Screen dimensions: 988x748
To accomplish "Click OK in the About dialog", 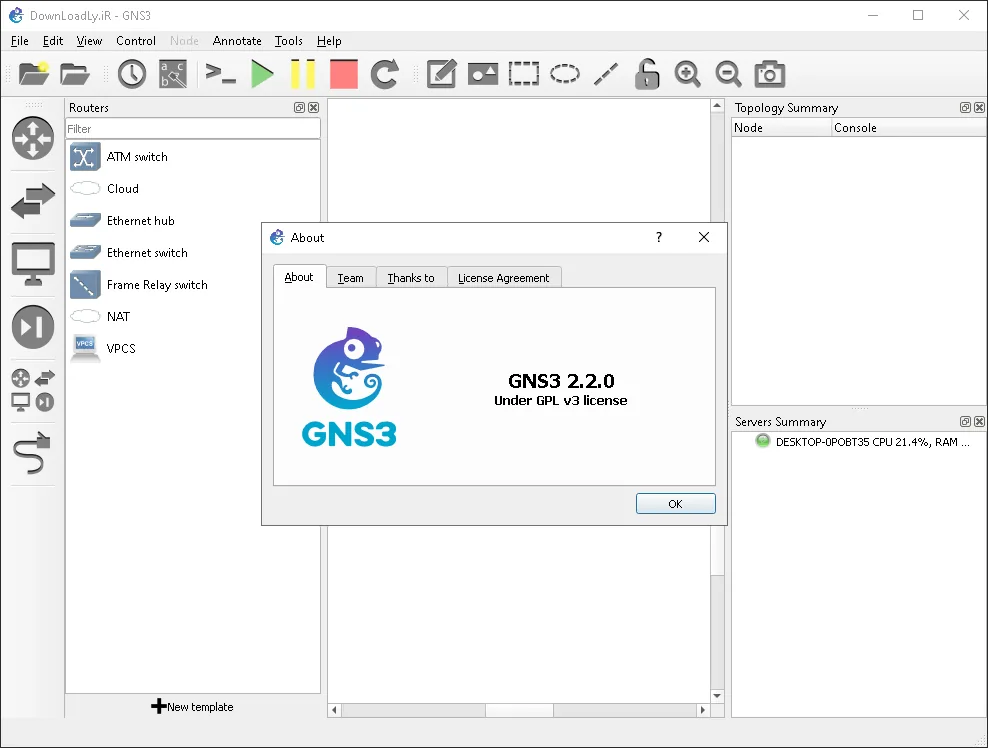I will click(675, 503).
